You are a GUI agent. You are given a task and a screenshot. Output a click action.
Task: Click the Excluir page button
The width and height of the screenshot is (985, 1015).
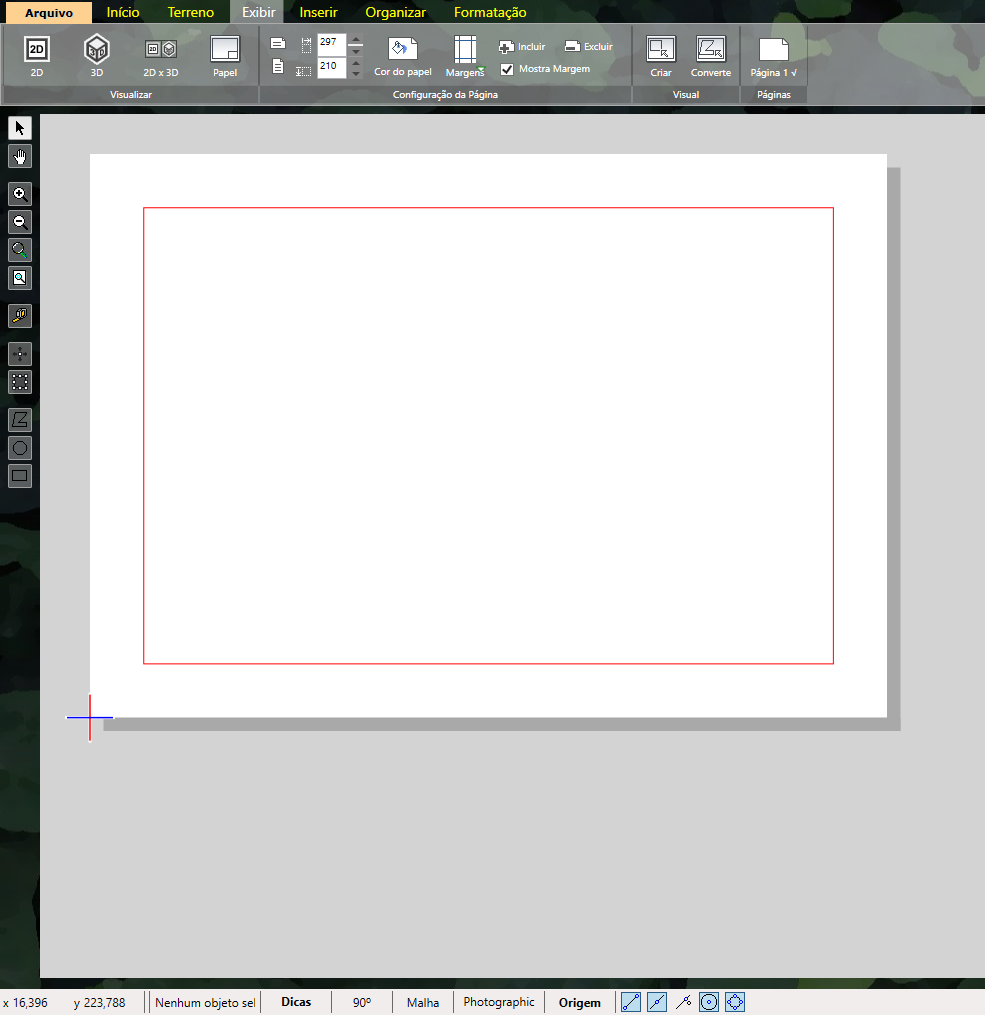tap(588, 47)
